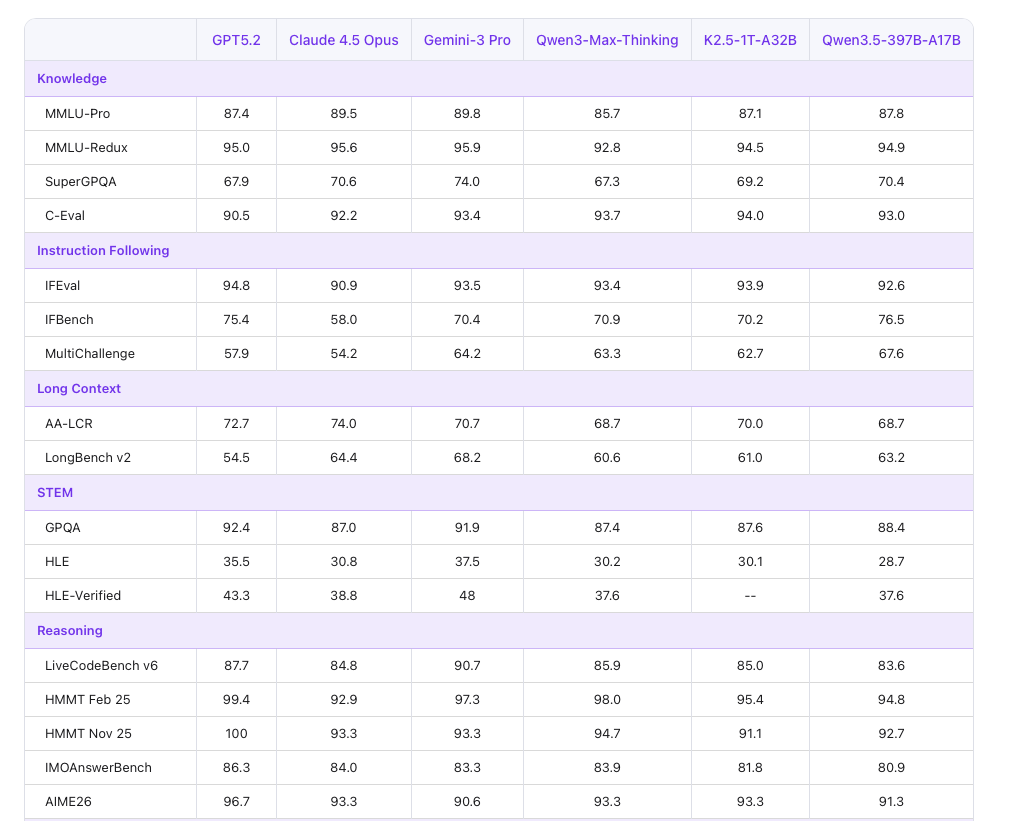
Task: Click the 28.7 HLE score for Qwen3.5
Action: 891,562
